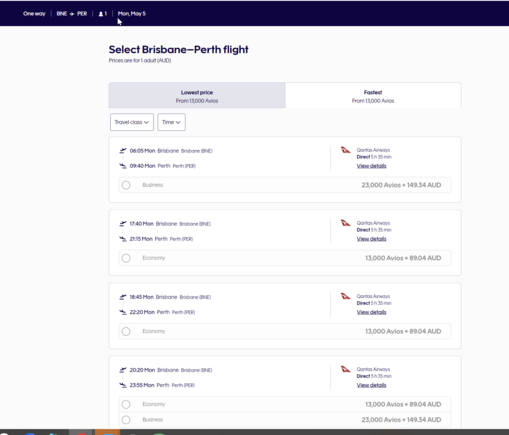Viewport: 509px width, 435px height.
Task: Expand the Time filter dropdown
Action: (x=171, y=122)
